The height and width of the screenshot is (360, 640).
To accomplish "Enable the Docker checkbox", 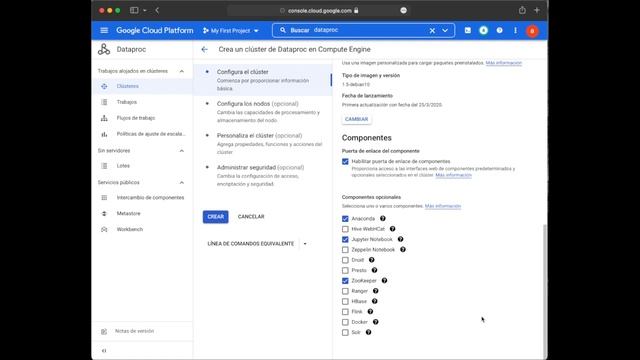I will [345, 322].
